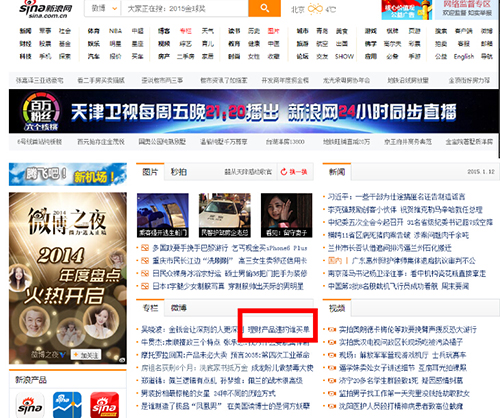The height and width of the screenshot is (418, 500).
Task: Click the 网络监督专区 banner at top right
Action: tap(467, 9)
